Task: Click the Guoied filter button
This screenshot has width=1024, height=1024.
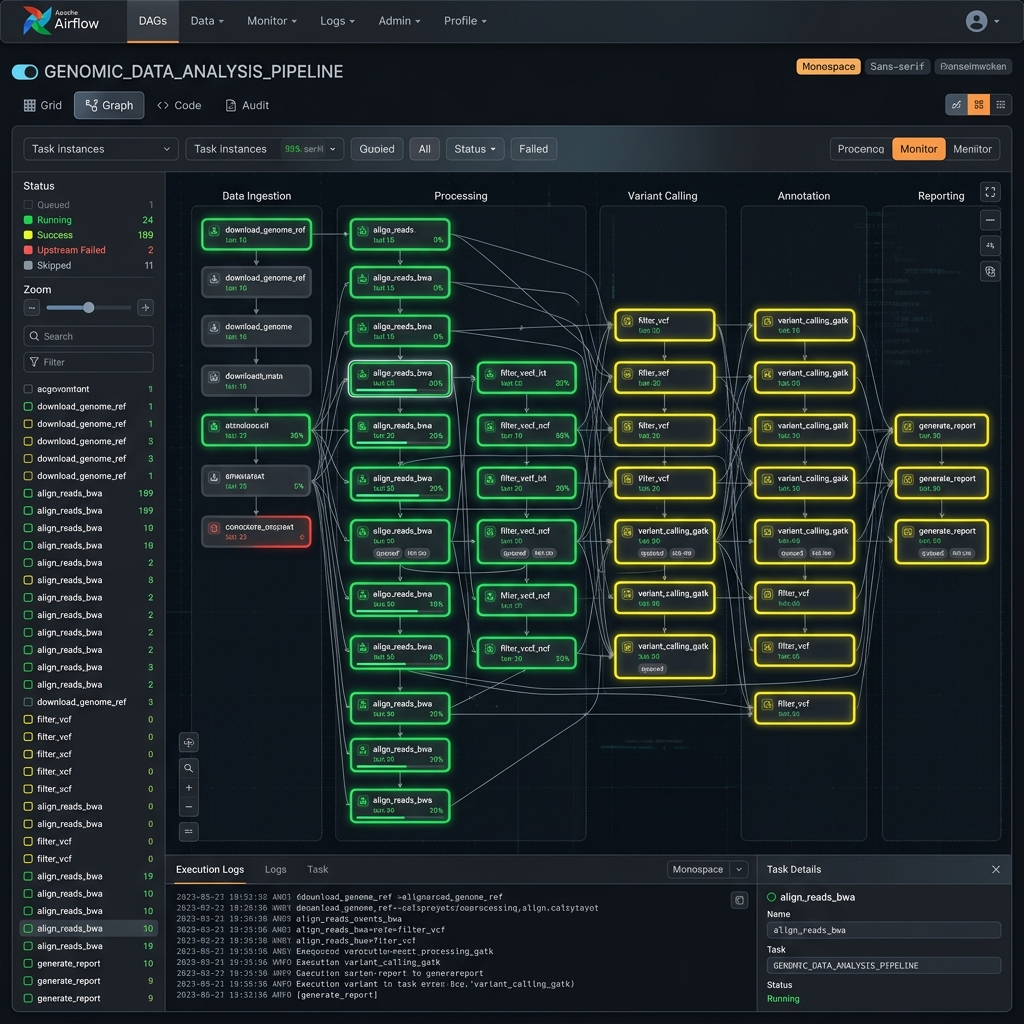Action: pos(377,149)
